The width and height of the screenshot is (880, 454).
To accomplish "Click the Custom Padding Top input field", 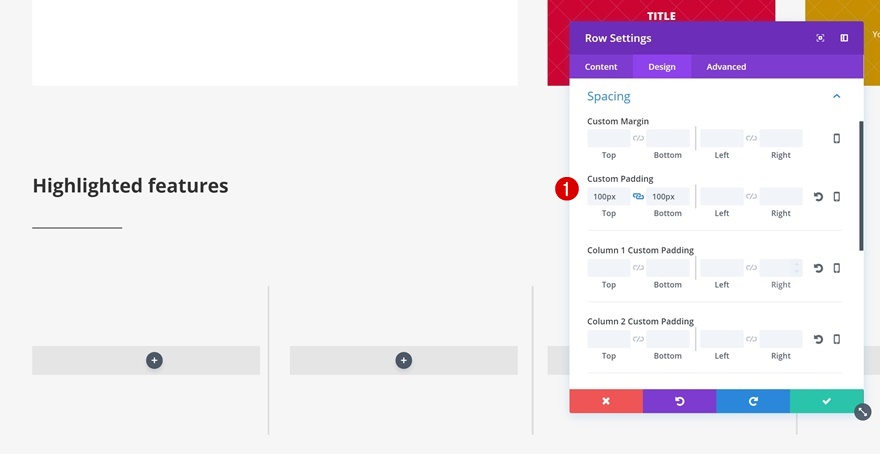I will click(x=608, y=197).
